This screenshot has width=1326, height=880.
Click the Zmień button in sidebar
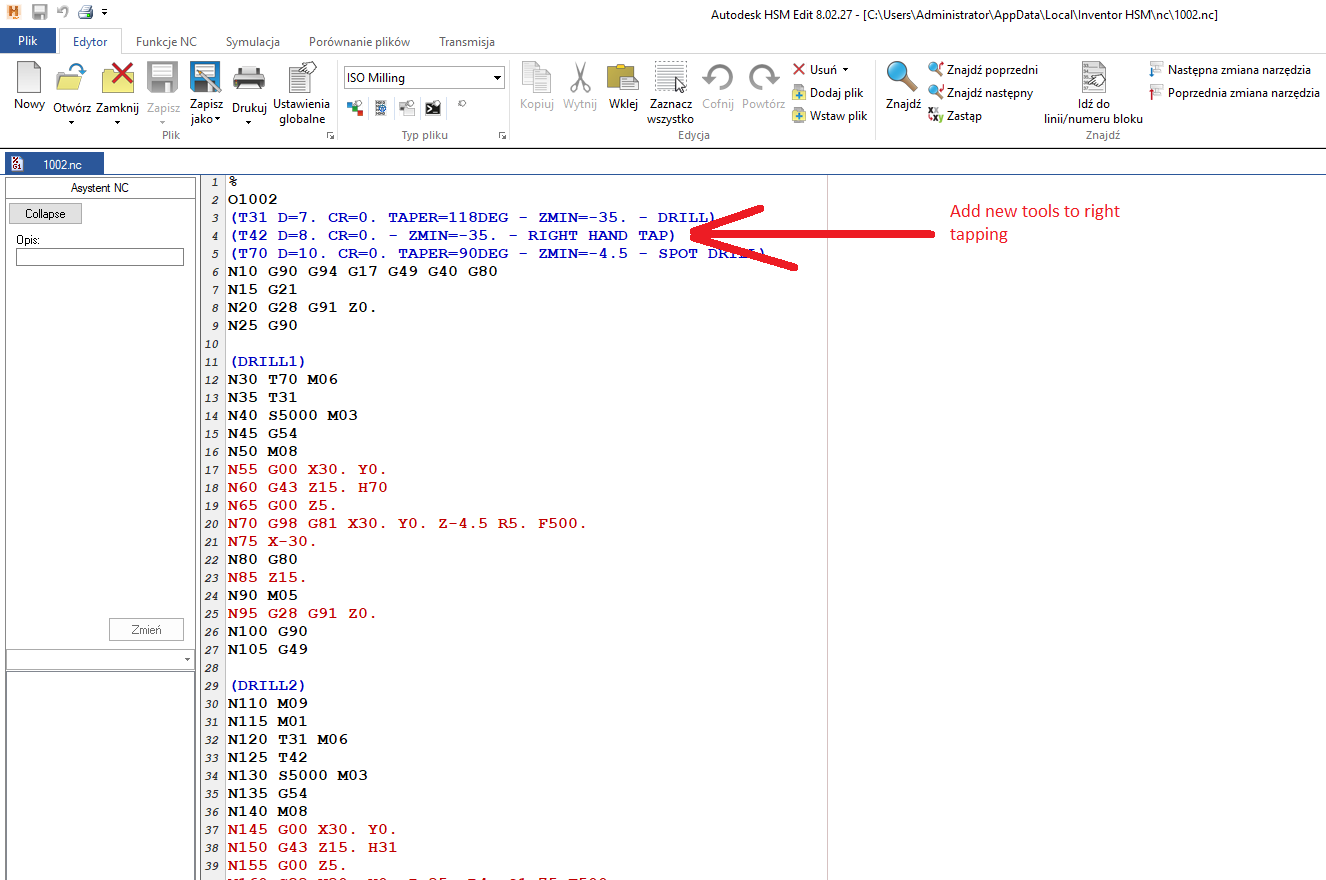click(x=146, y=629)
